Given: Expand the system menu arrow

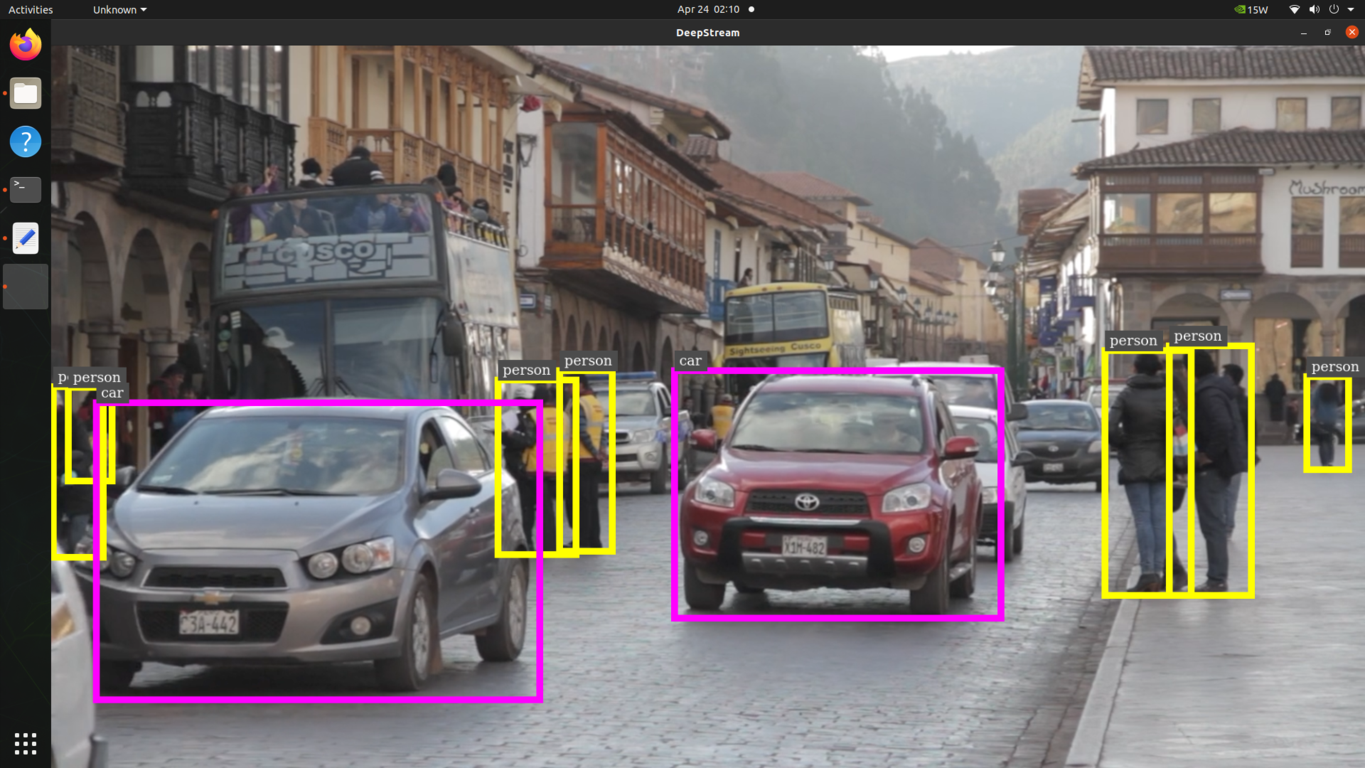Looking at the screenshot, I should tap(1351, 10).
